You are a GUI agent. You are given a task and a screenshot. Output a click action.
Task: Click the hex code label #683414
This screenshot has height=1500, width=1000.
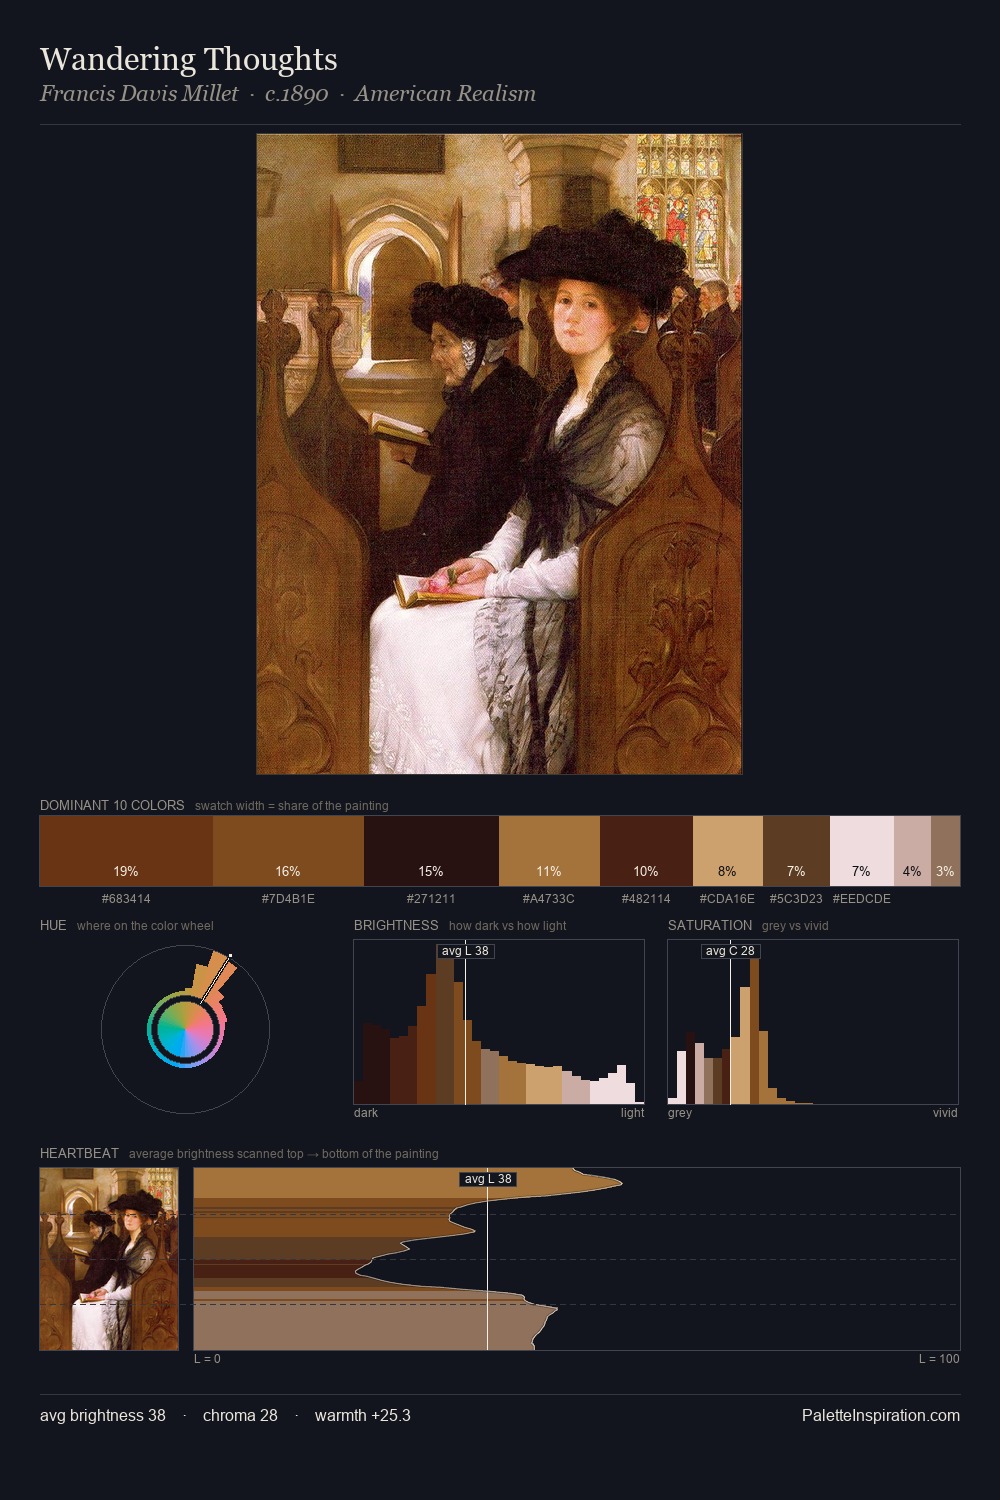point(126,899)
